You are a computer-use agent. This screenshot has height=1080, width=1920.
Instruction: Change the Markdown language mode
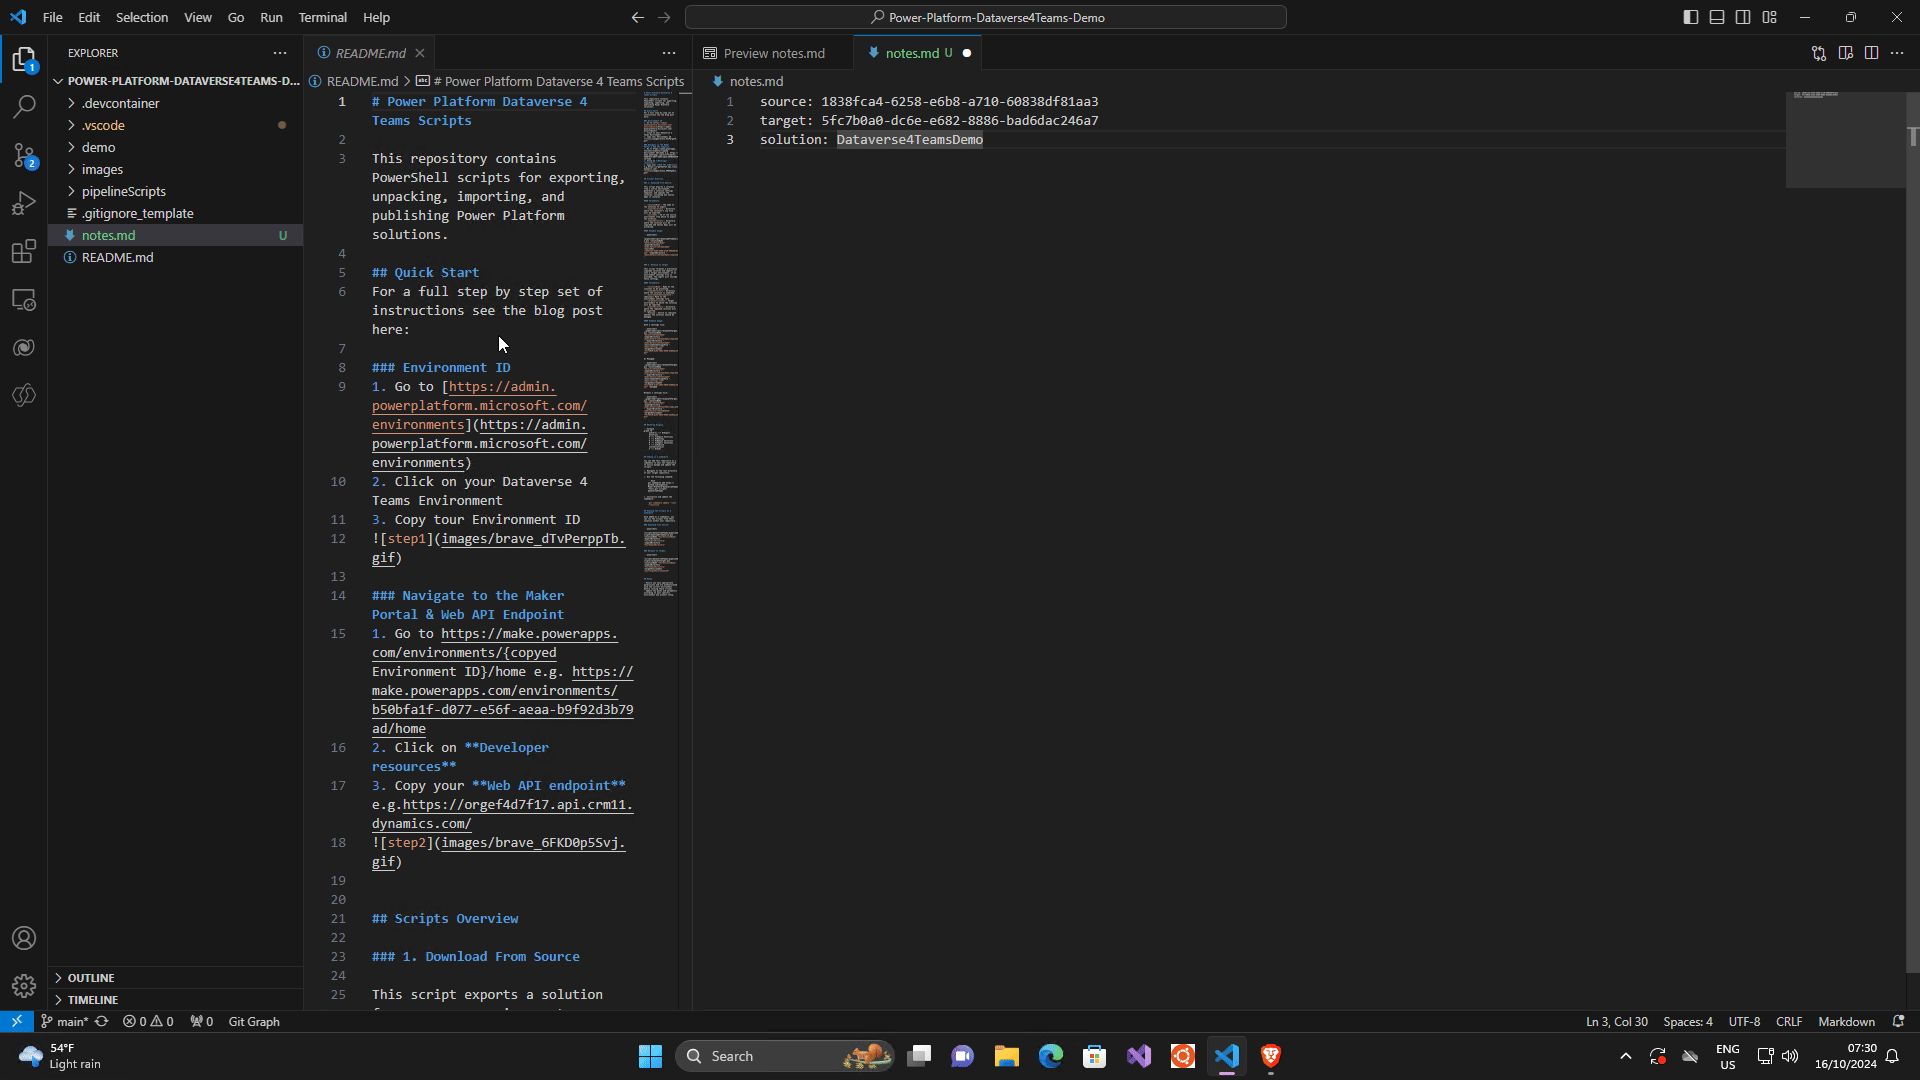(1846, 1021)
